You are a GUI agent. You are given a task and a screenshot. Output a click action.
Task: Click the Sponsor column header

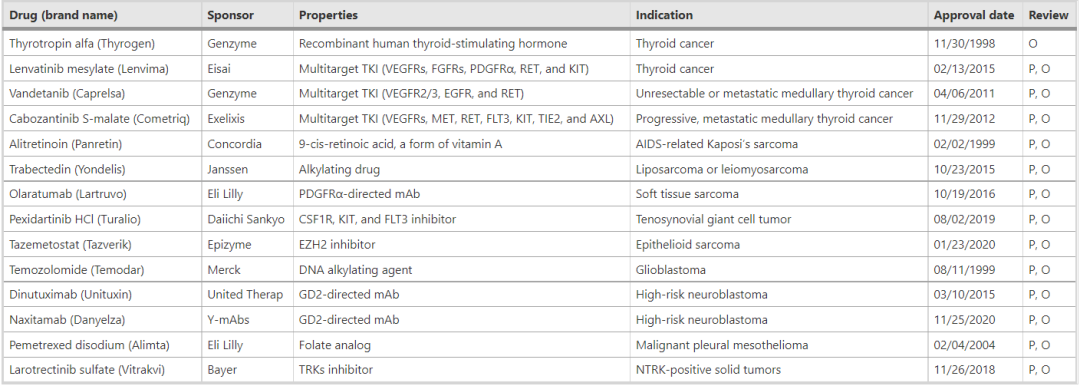231,15
